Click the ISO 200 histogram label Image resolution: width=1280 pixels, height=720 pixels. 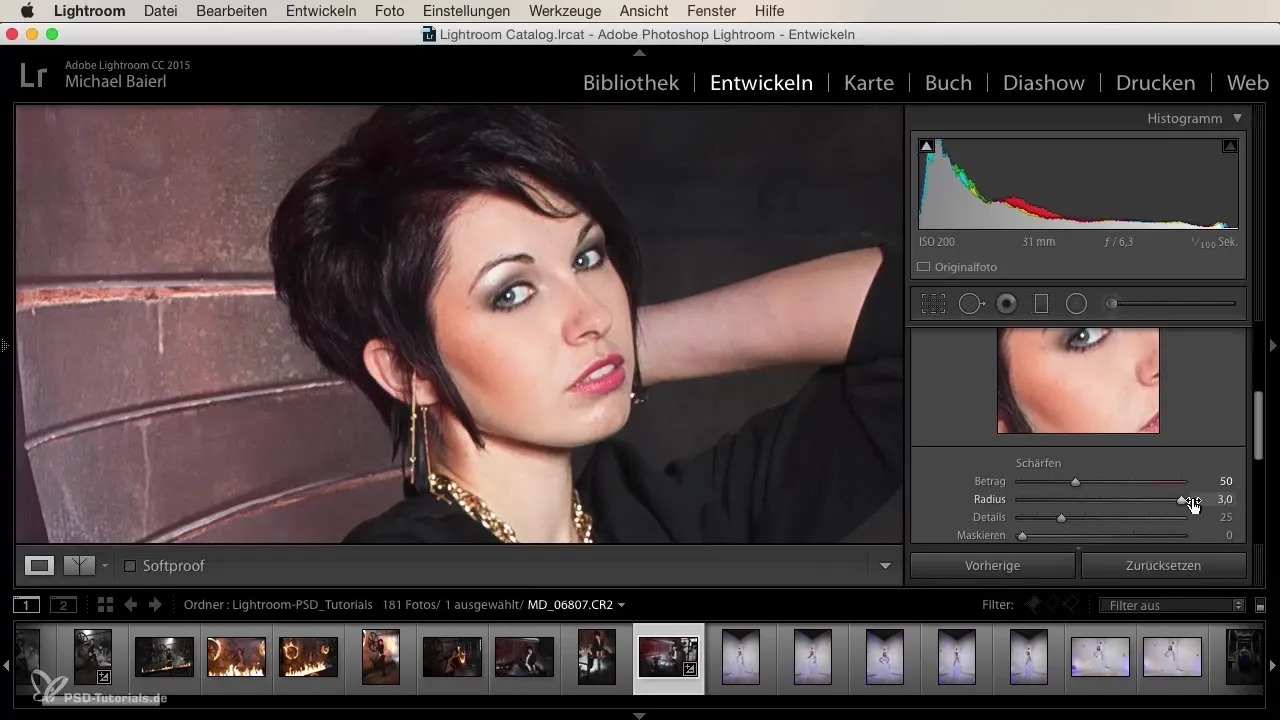pos(937,242)
